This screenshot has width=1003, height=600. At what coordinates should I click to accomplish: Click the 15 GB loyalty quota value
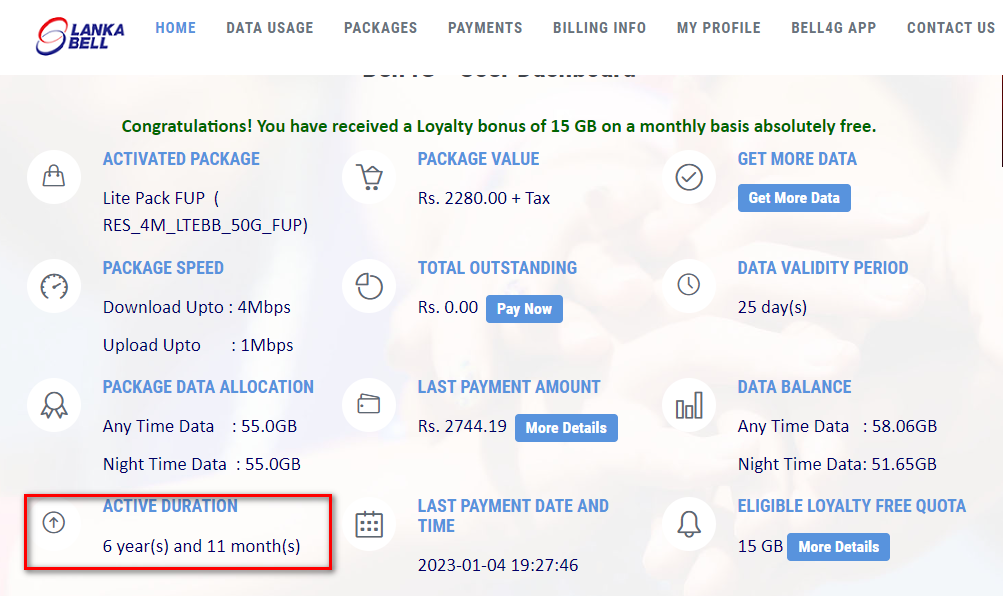[760, 546]
